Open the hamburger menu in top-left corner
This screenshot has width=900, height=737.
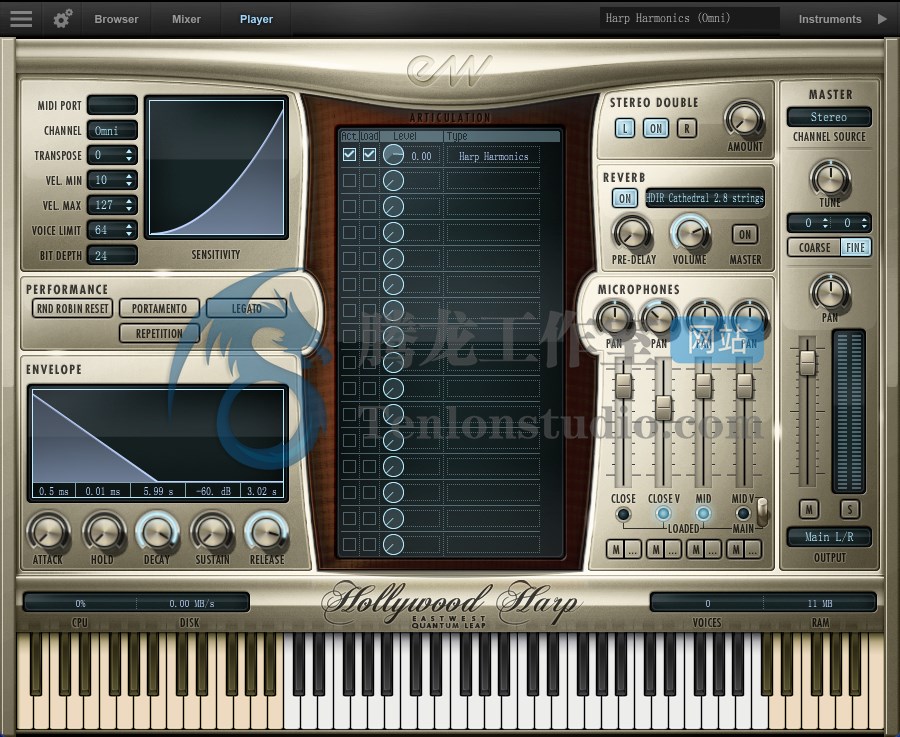(x=21, y=18)
